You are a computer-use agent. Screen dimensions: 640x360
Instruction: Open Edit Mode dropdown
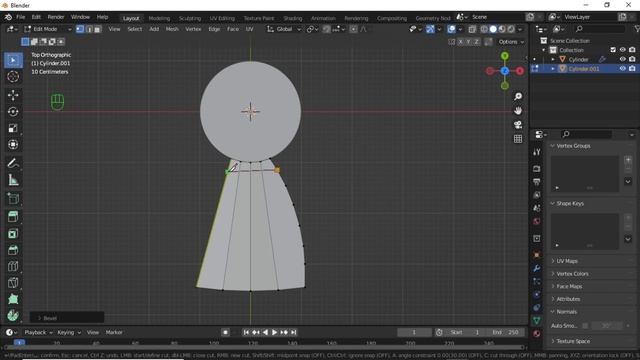(48, 29)
